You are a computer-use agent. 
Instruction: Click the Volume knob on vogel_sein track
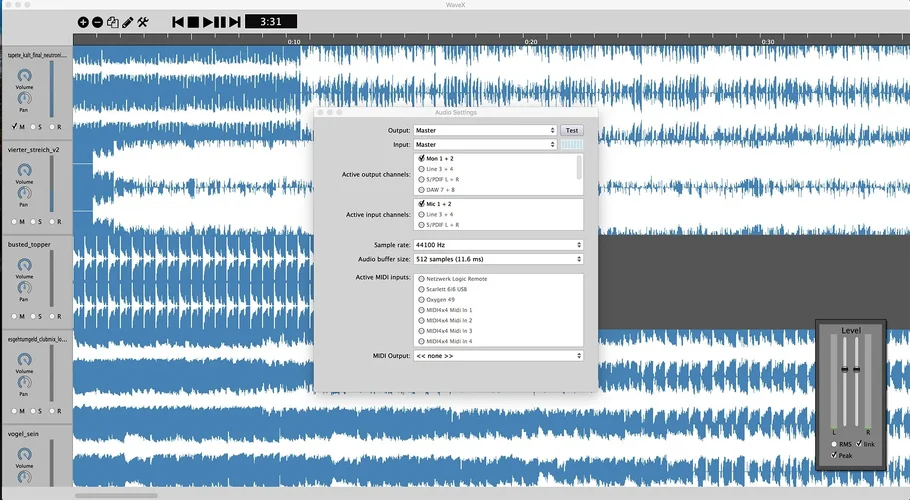[x=24, y=454]
